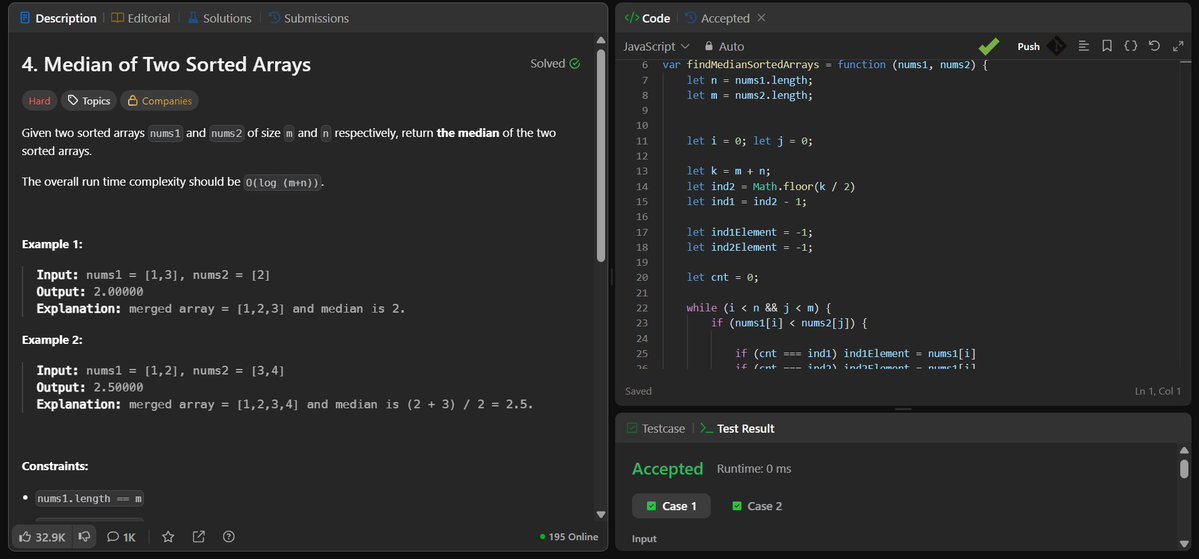Click the Example 2 heading
Screen dimensions: 1199x559
tap(52, 340)
